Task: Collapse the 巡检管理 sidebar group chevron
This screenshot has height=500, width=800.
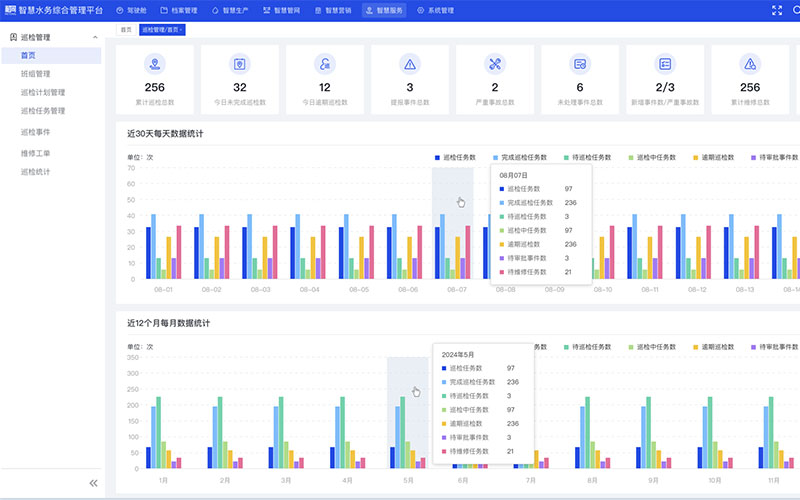Action: (95, 37)
